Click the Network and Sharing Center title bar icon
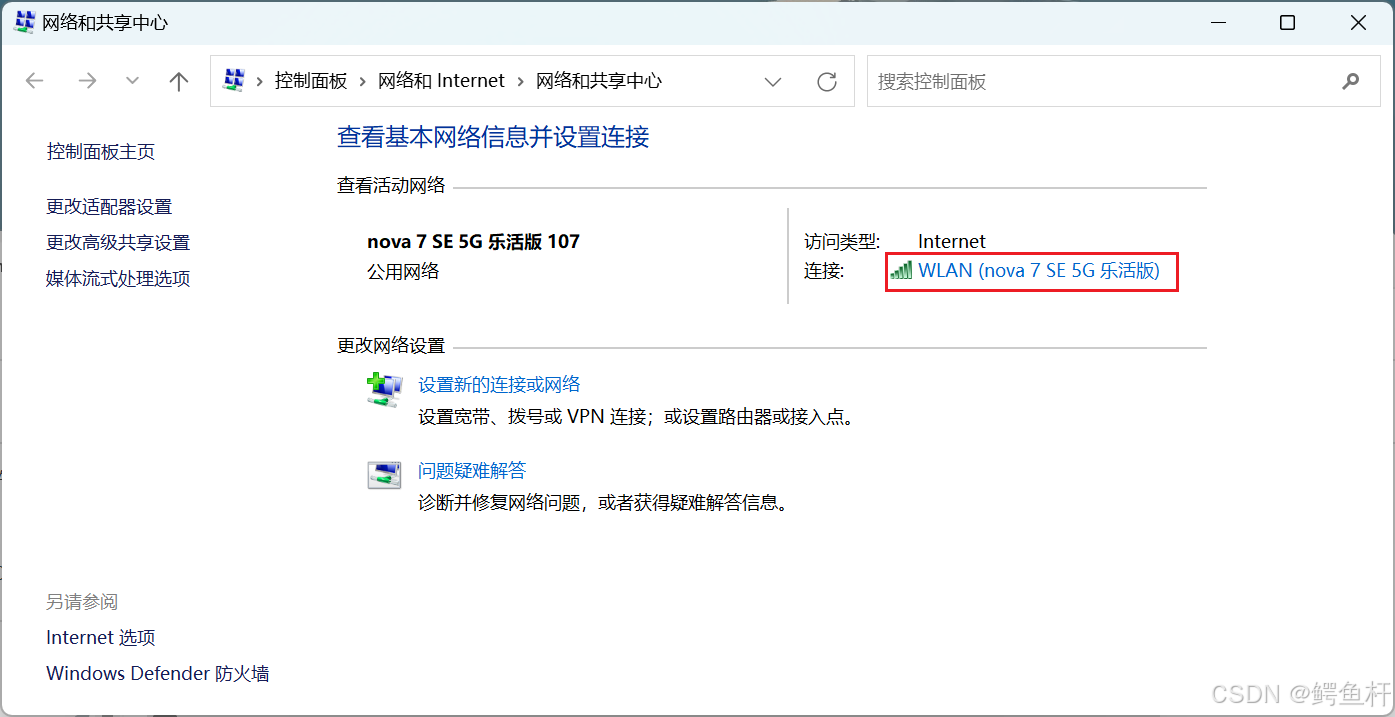1395x717 pixels. pos(24,22)
